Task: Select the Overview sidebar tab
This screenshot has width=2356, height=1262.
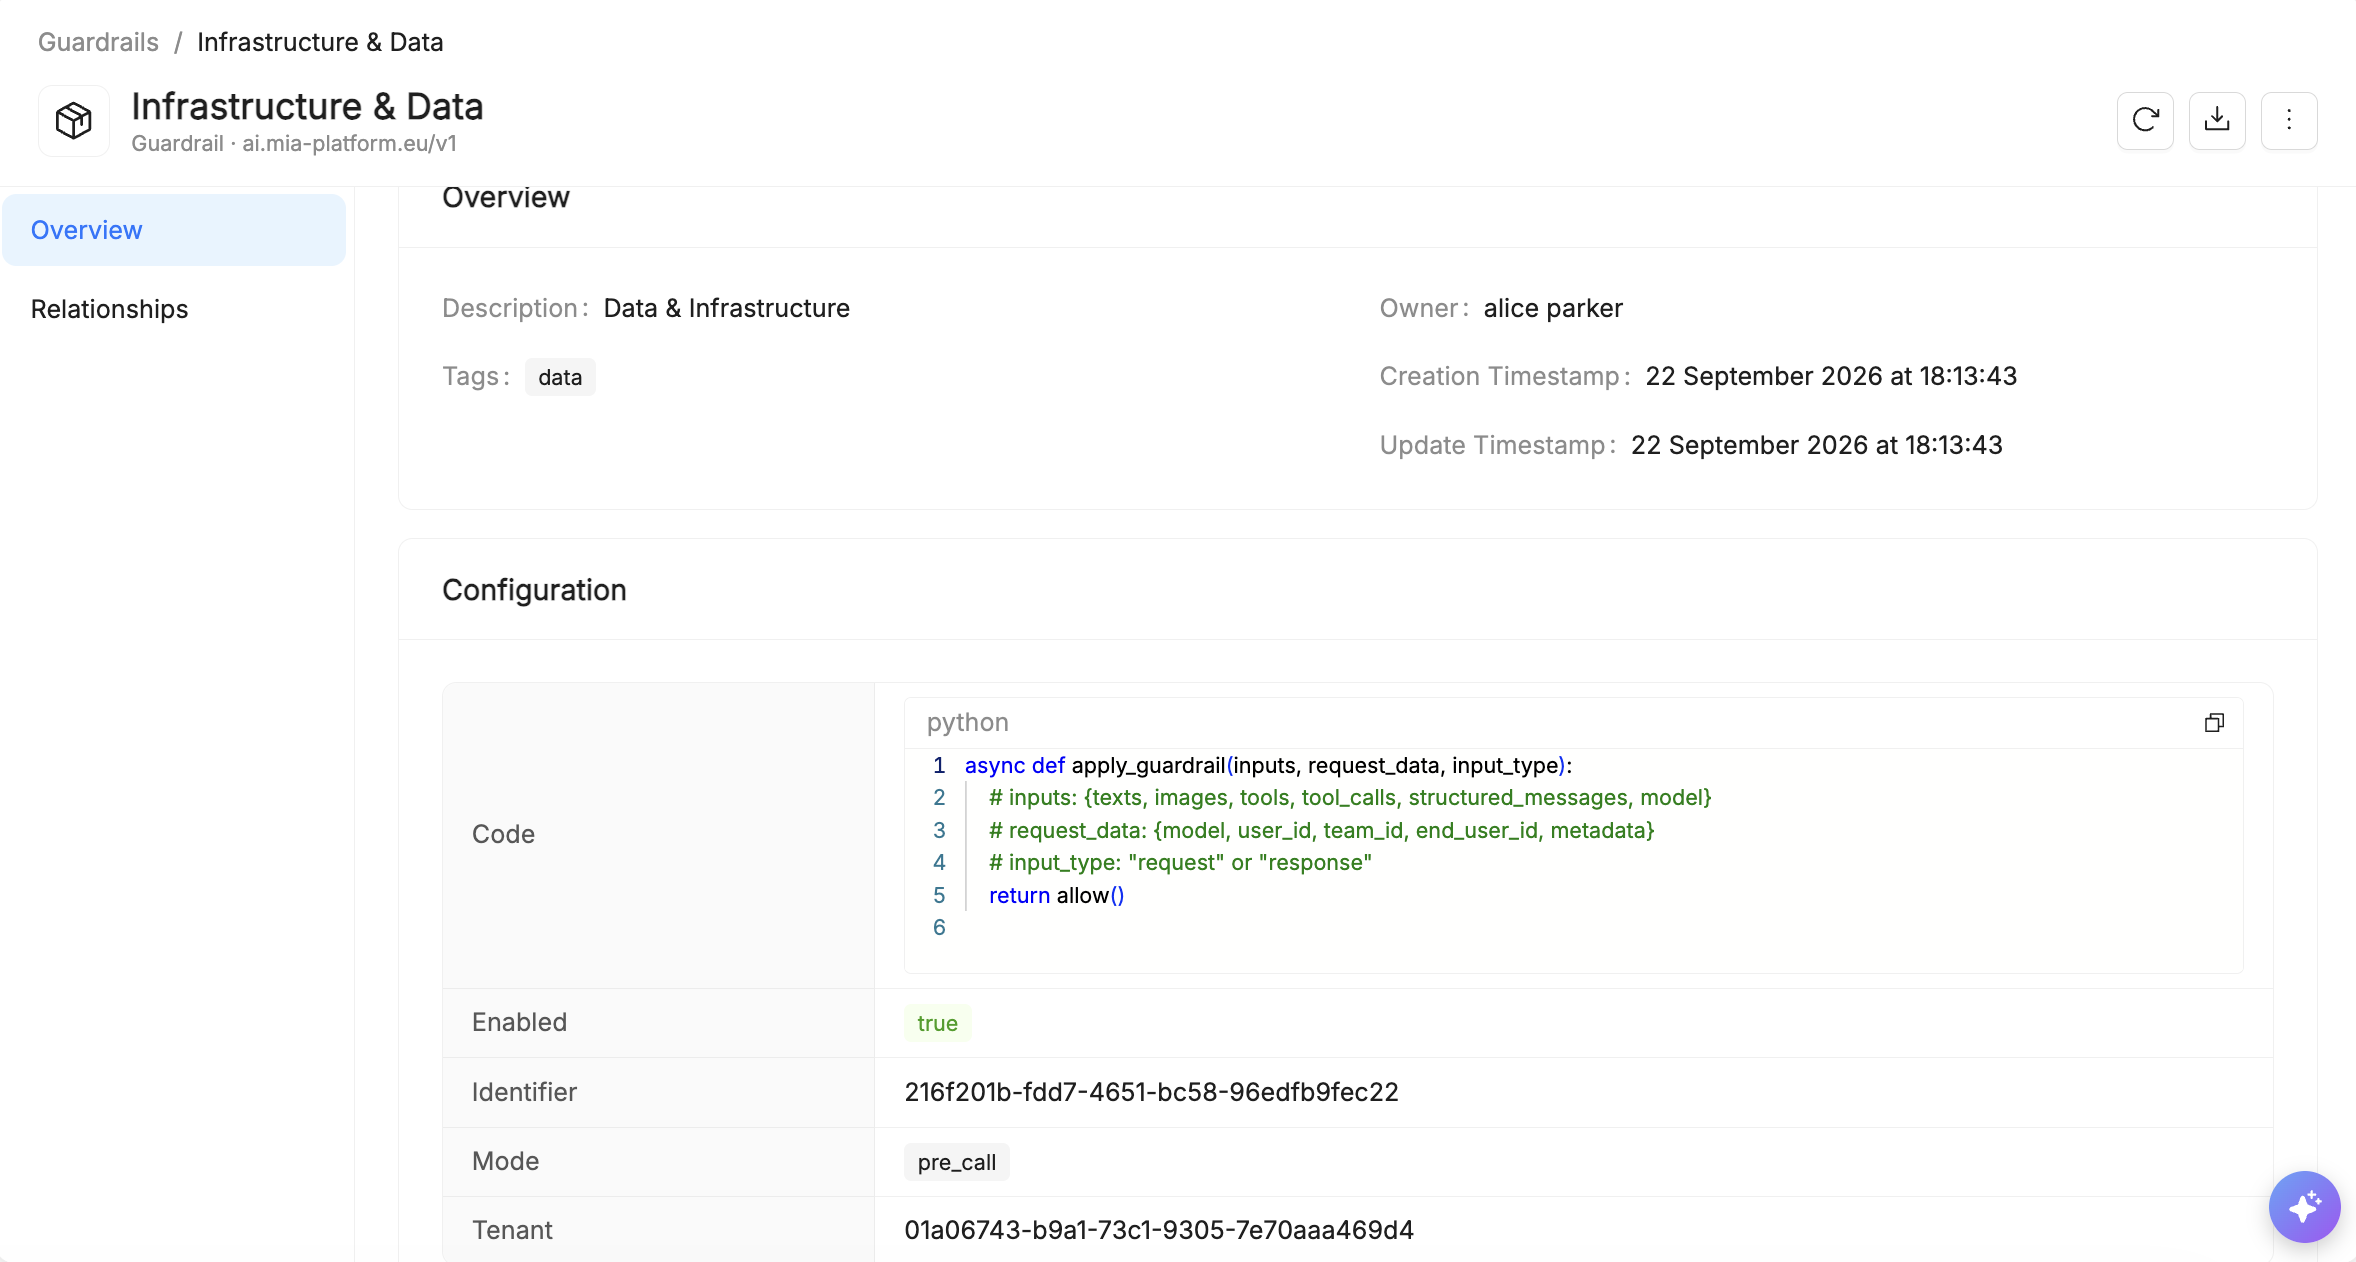Action: tap(174, 230)
